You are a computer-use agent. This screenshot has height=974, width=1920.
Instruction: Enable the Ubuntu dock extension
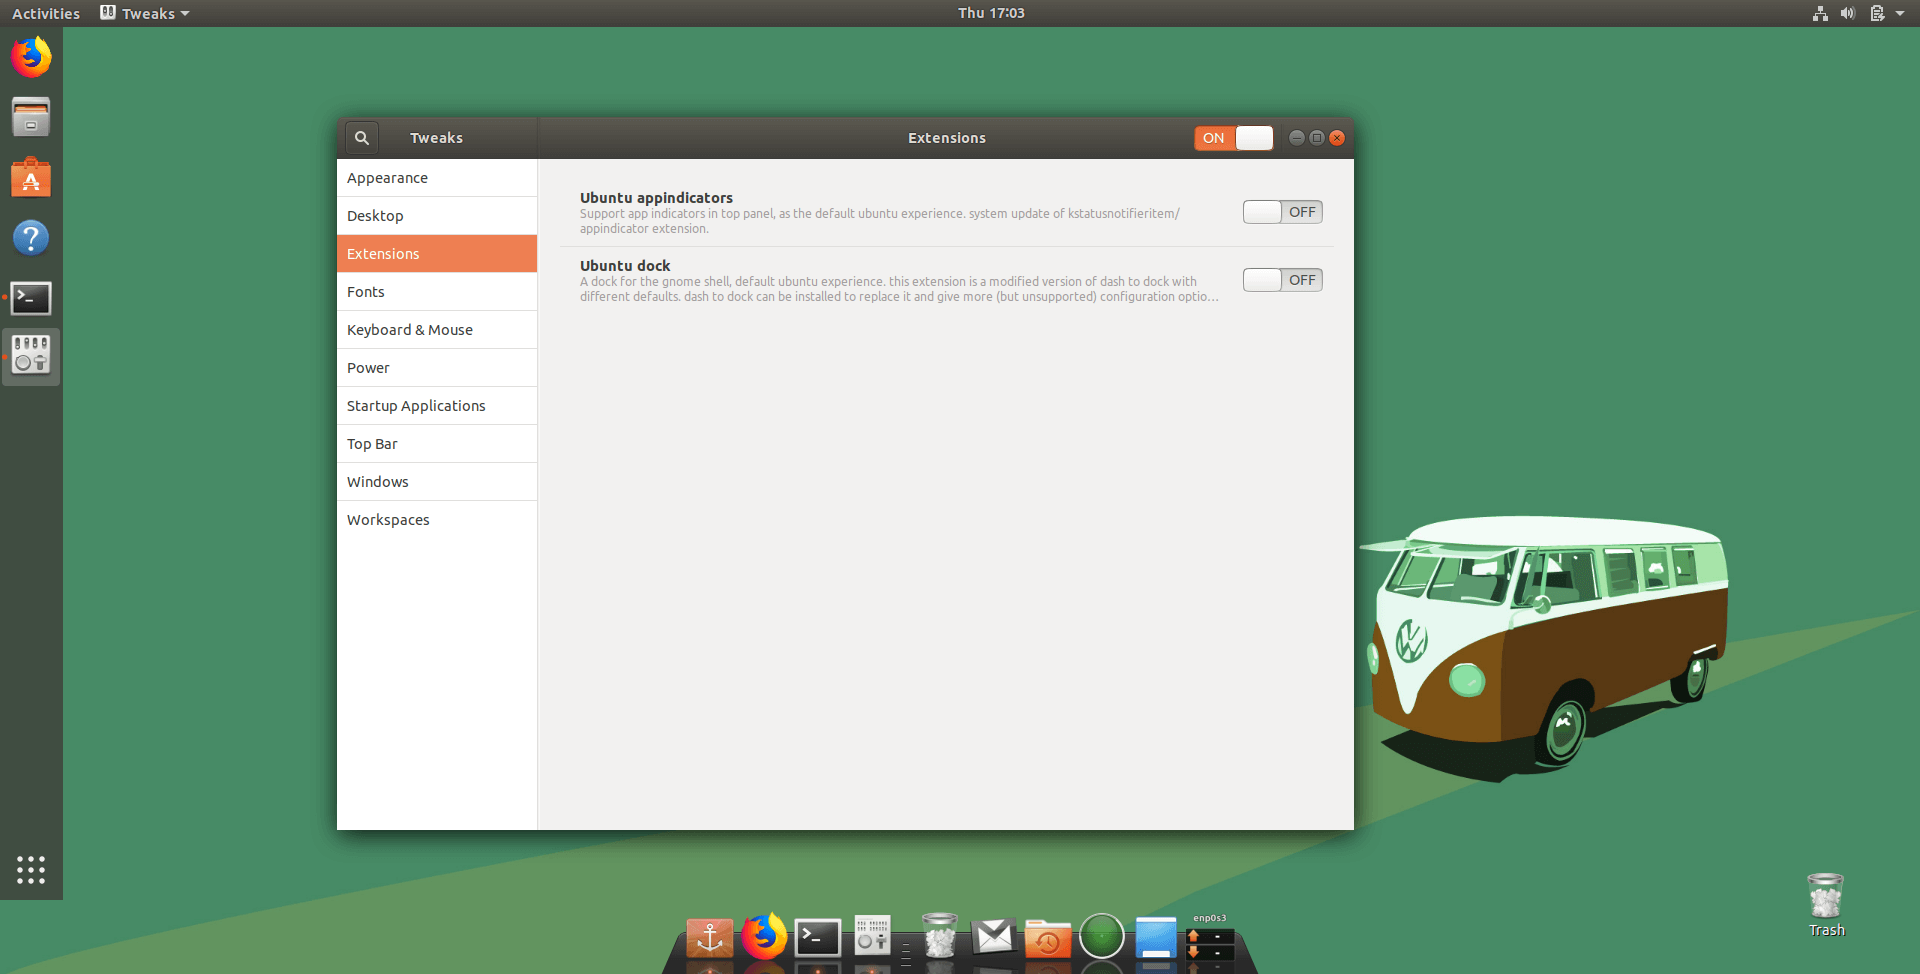(x=1282, y=280)
